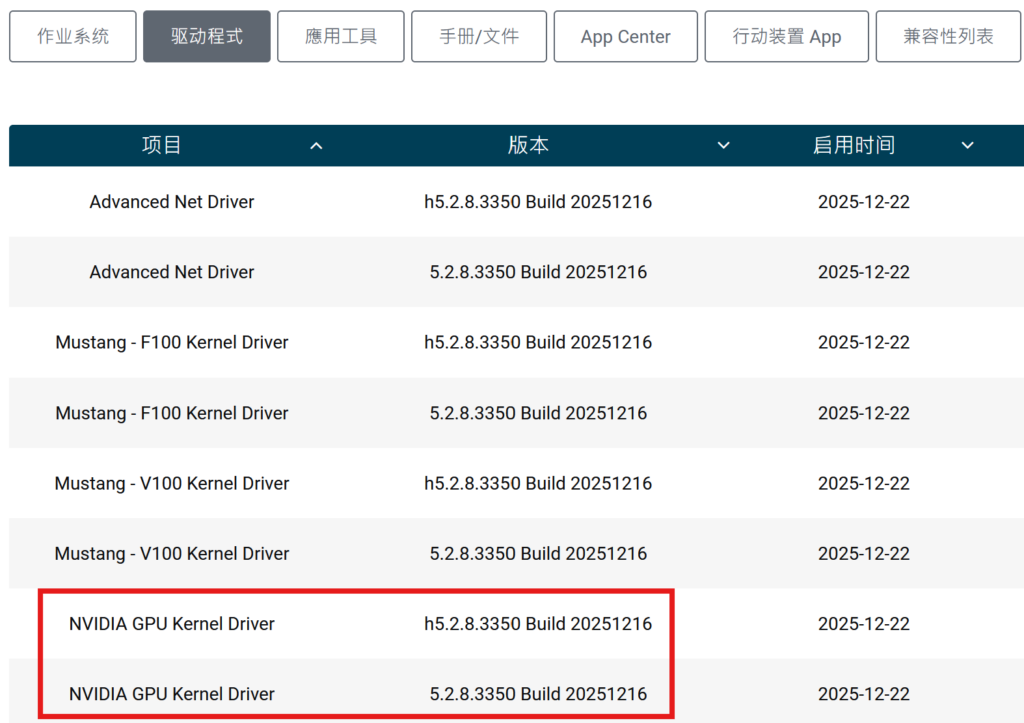Viewport: 1024px width, 723px height.
Task: Open the App Center tab
Action: pos(625,37)
